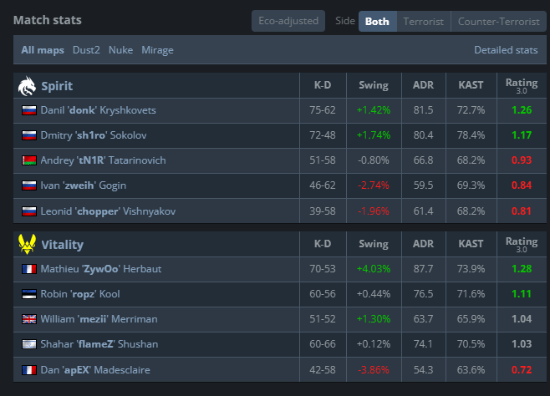Screen dimensions: 550x396
Task: Open the Detailed stats link
Action: pos(506,50)
